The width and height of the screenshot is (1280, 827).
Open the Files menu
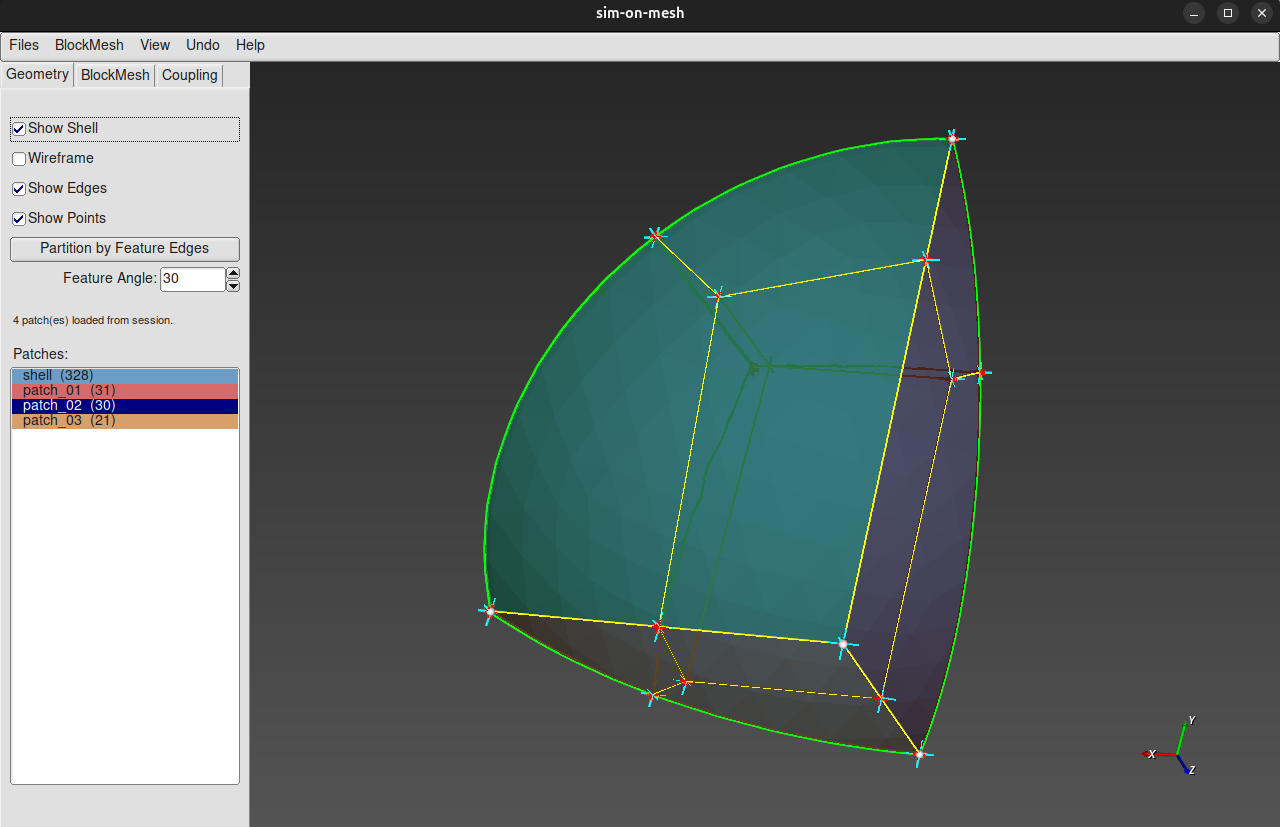point(23,45)
